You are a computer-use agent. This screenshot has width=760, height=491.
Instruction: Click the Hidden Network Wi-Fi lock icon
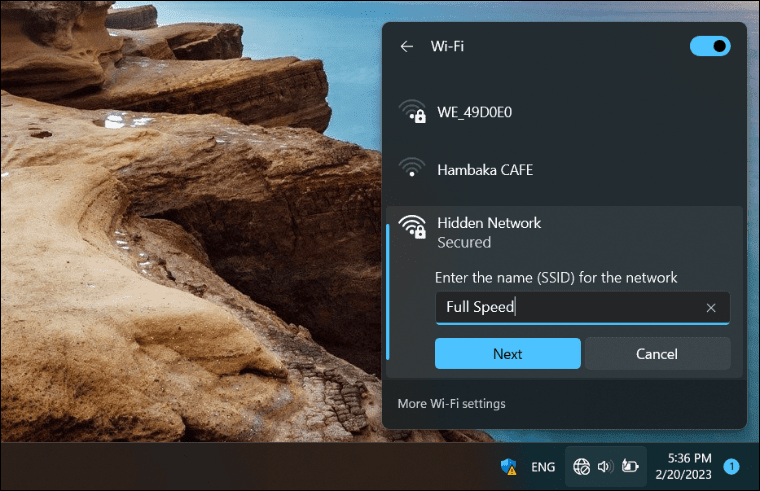point(412,227)
